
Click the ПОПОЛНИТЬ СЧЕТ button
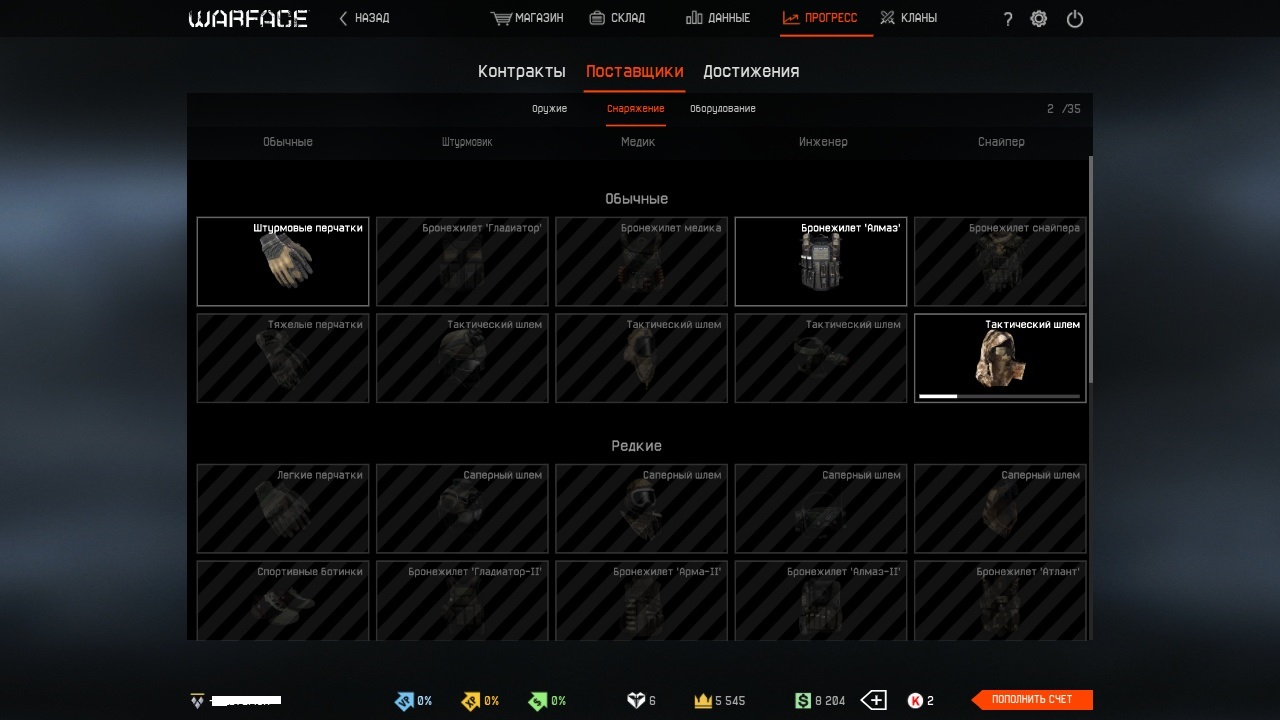click(x=1032, y=700)
